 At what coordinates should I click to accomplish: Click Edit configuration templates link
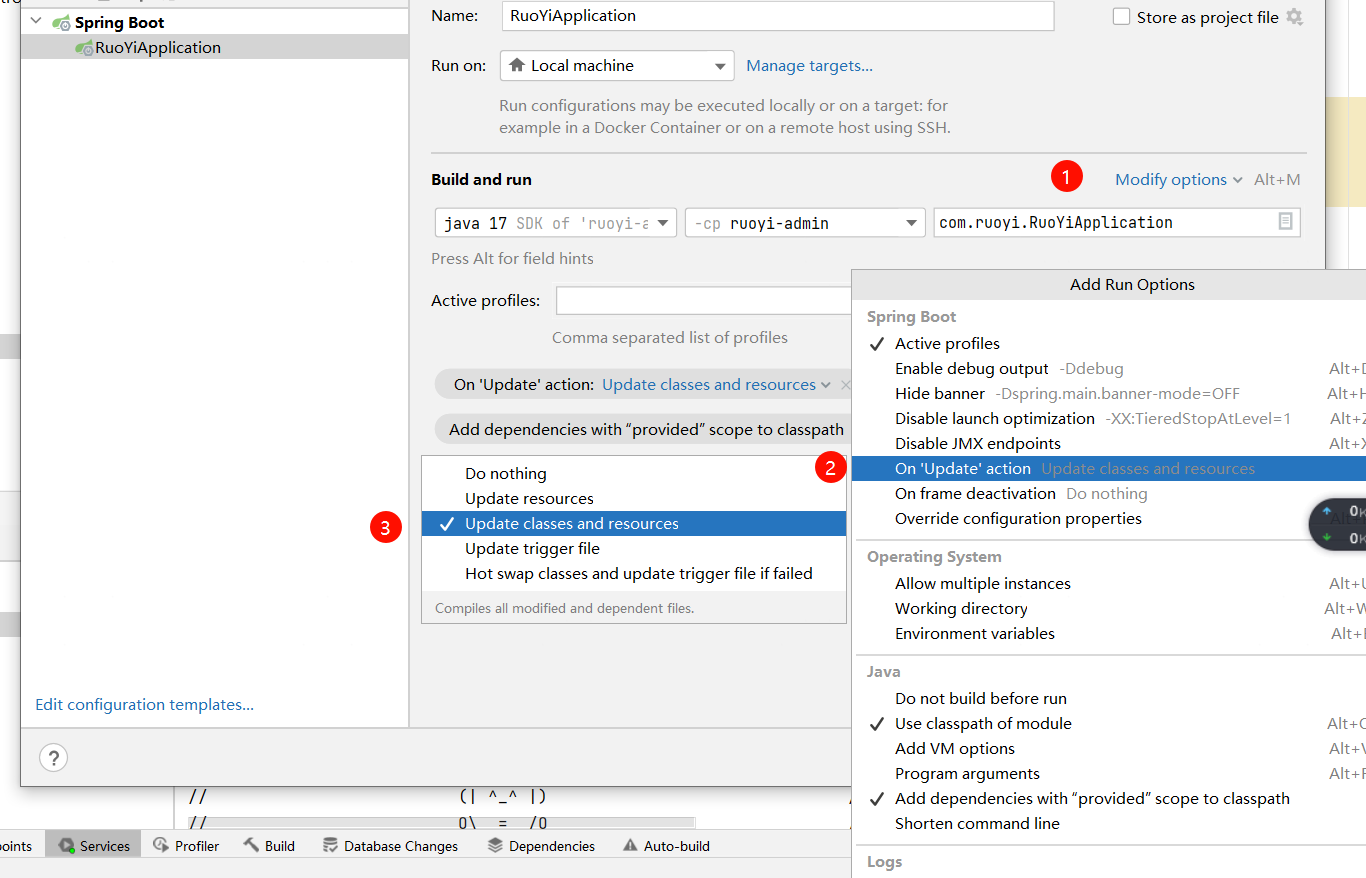point(144,704)
